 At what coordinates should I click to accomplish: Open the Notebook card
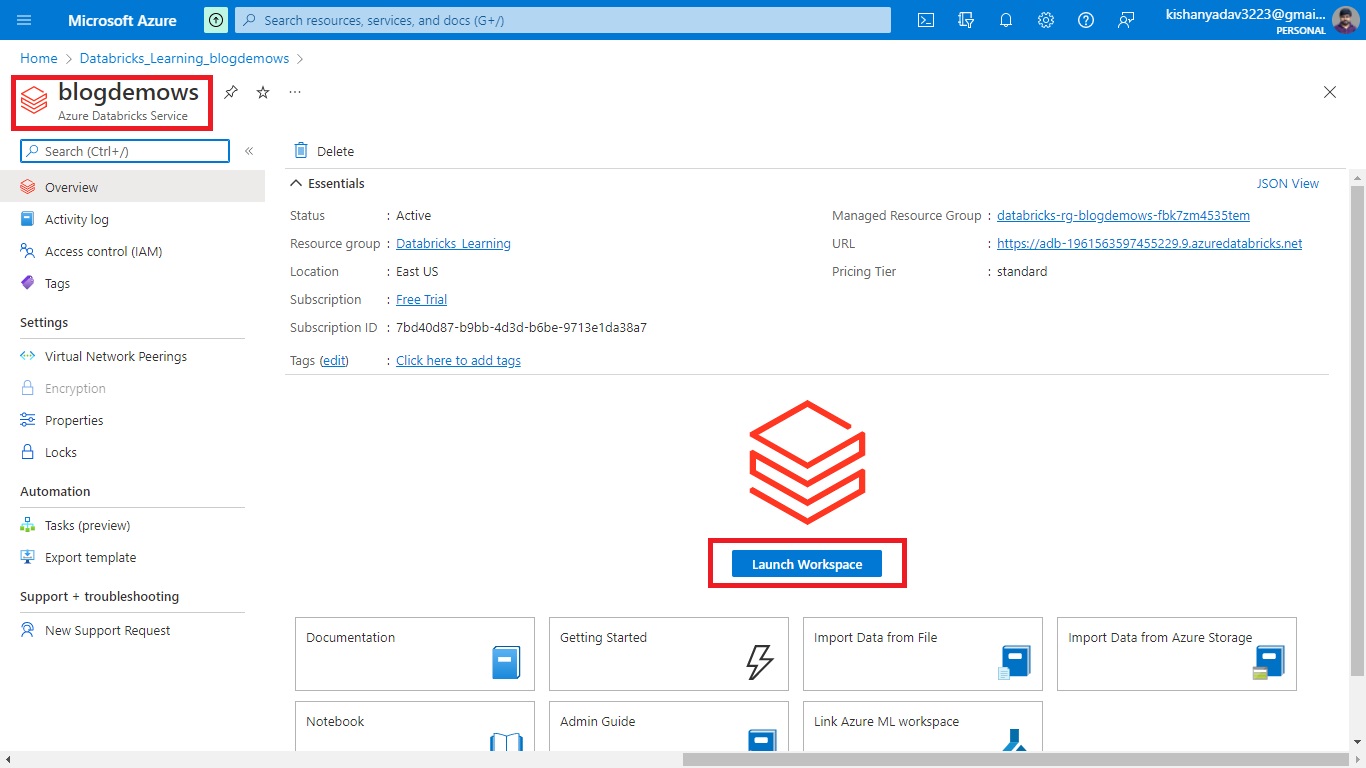[415, 725]
